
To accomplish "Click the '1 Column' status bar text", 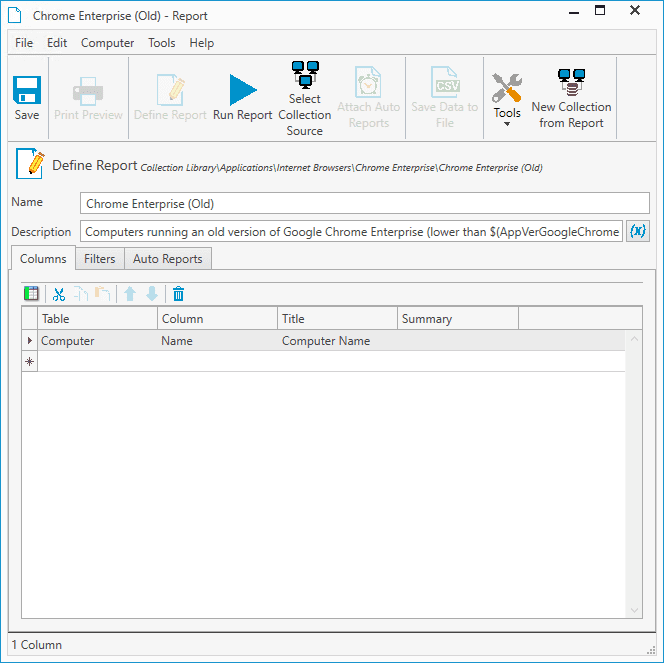I will [37, 644].
